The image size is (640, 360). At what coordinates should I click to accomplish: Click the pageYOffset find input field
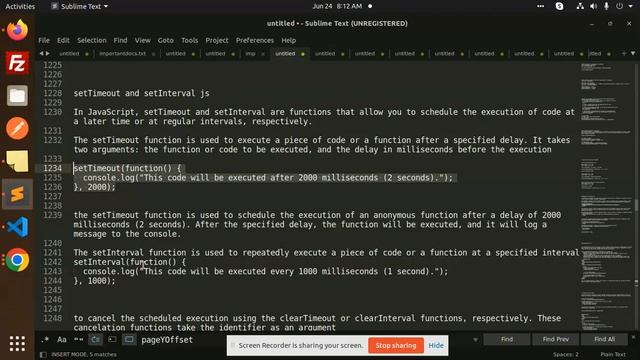pos(306,340)
